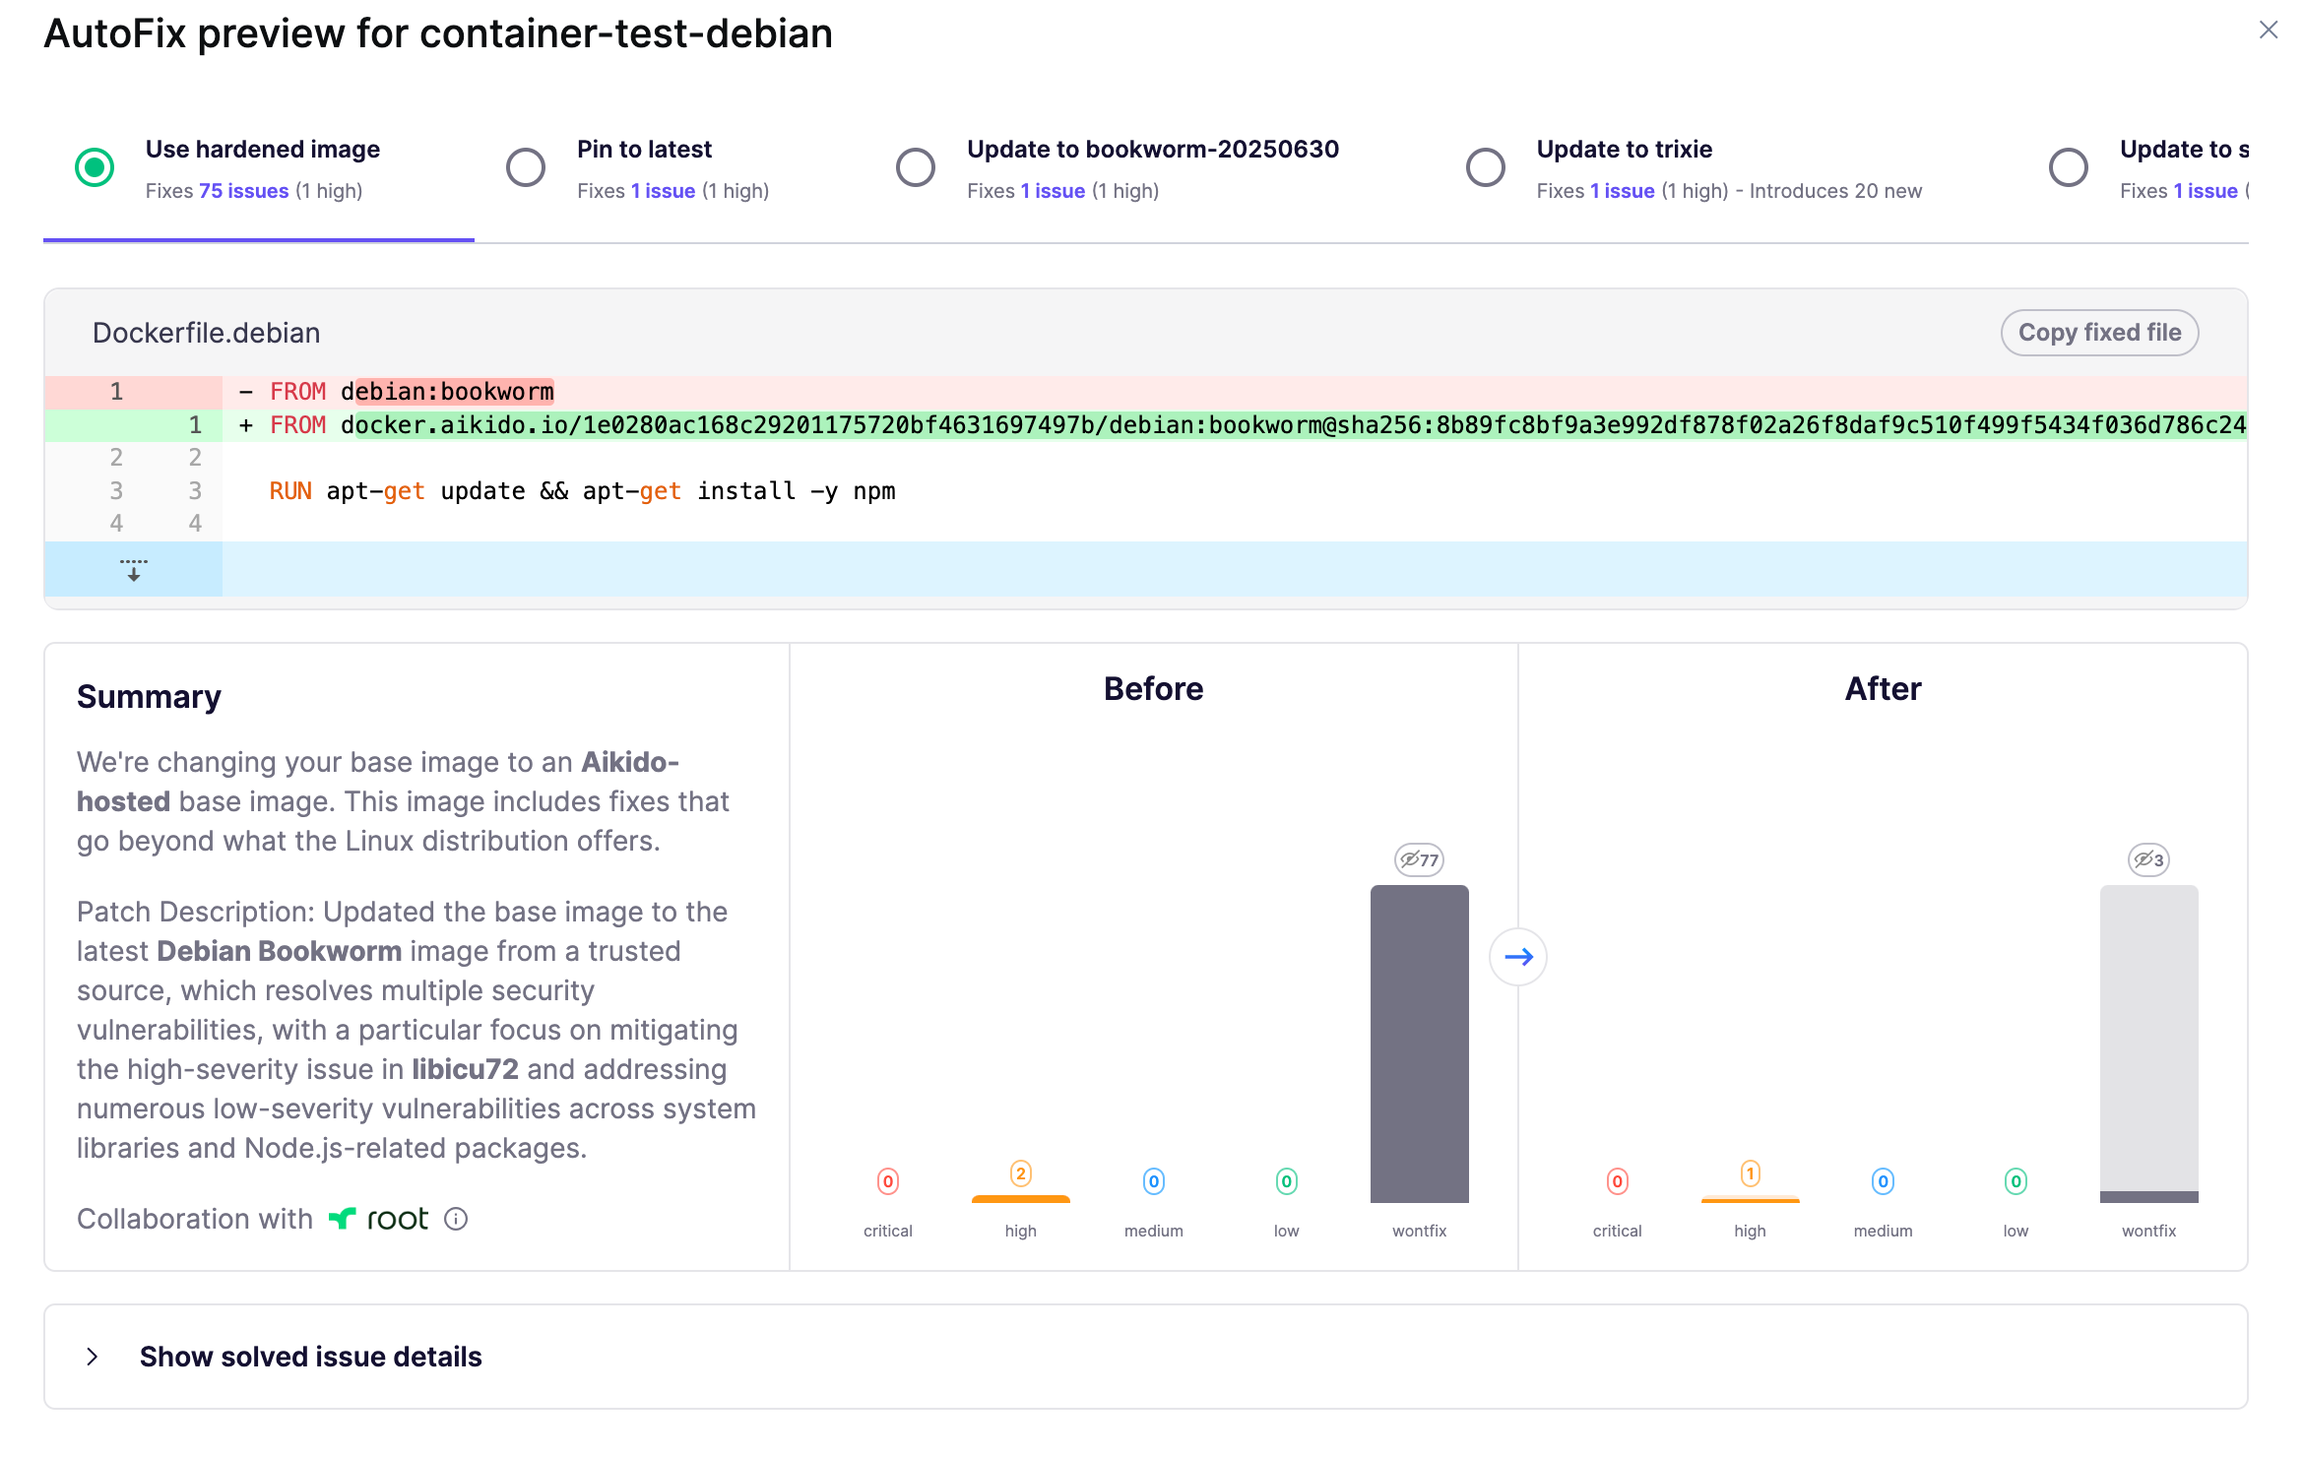Select the last partially visible Update radio button
The image size is (2304, 1457).
point(2068,167)
